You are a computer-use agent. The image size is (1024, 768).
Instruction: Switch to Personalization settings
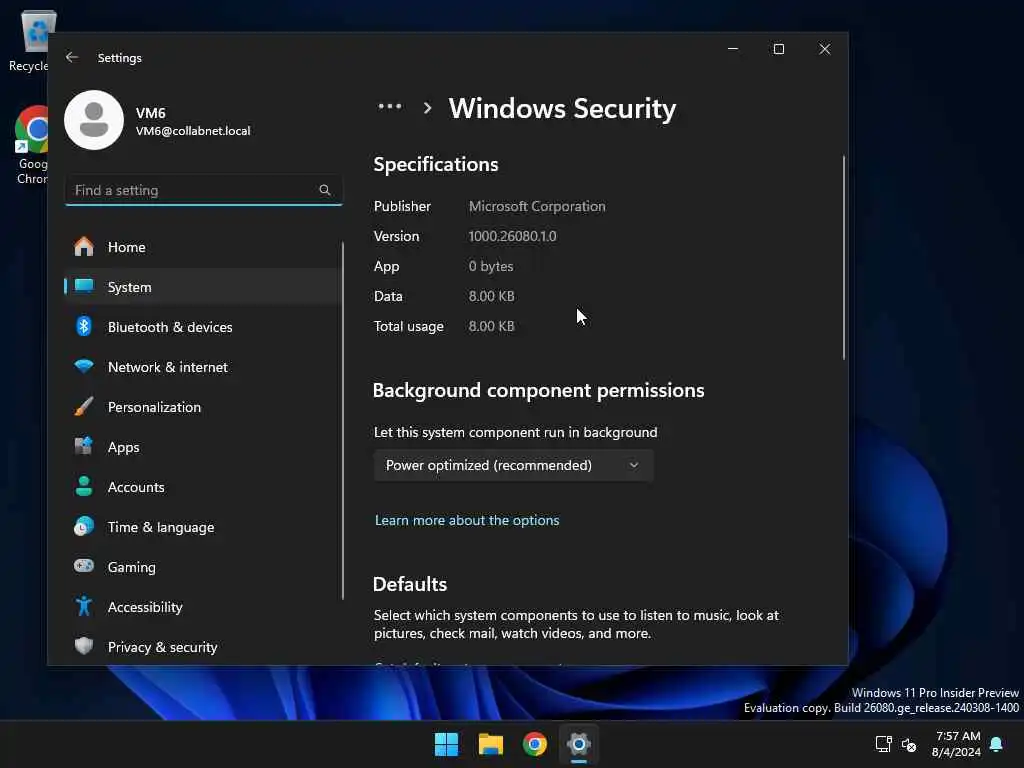203,407
